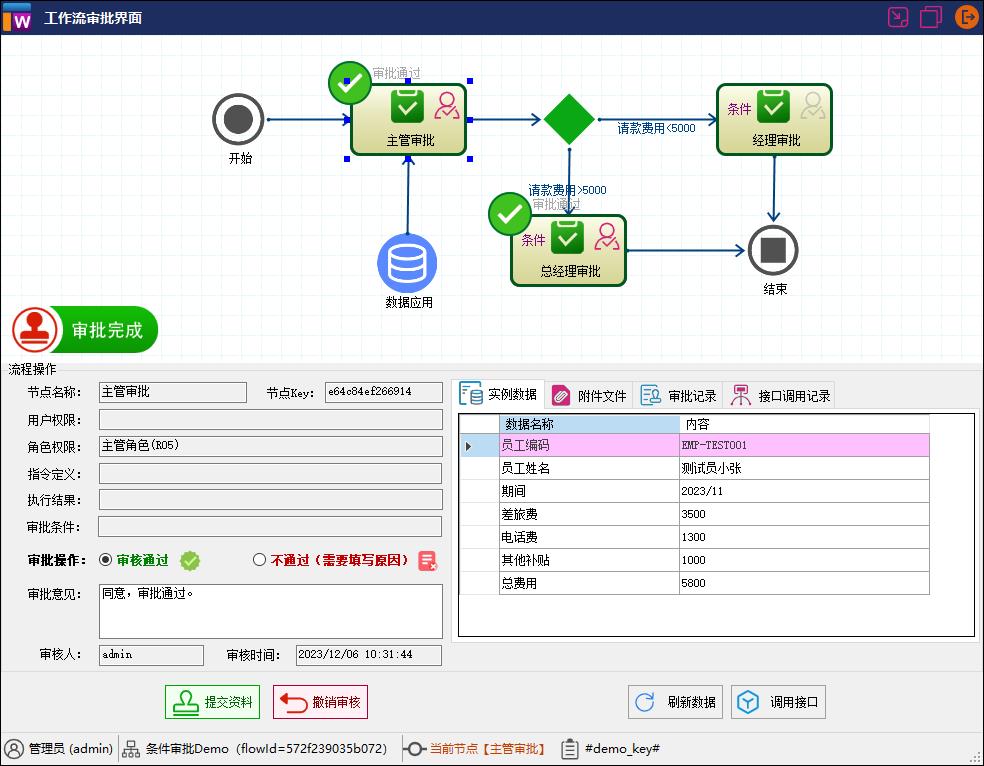Select the 数据应用 database node icon
Screen dimensions: 984x766
point(407,263)
